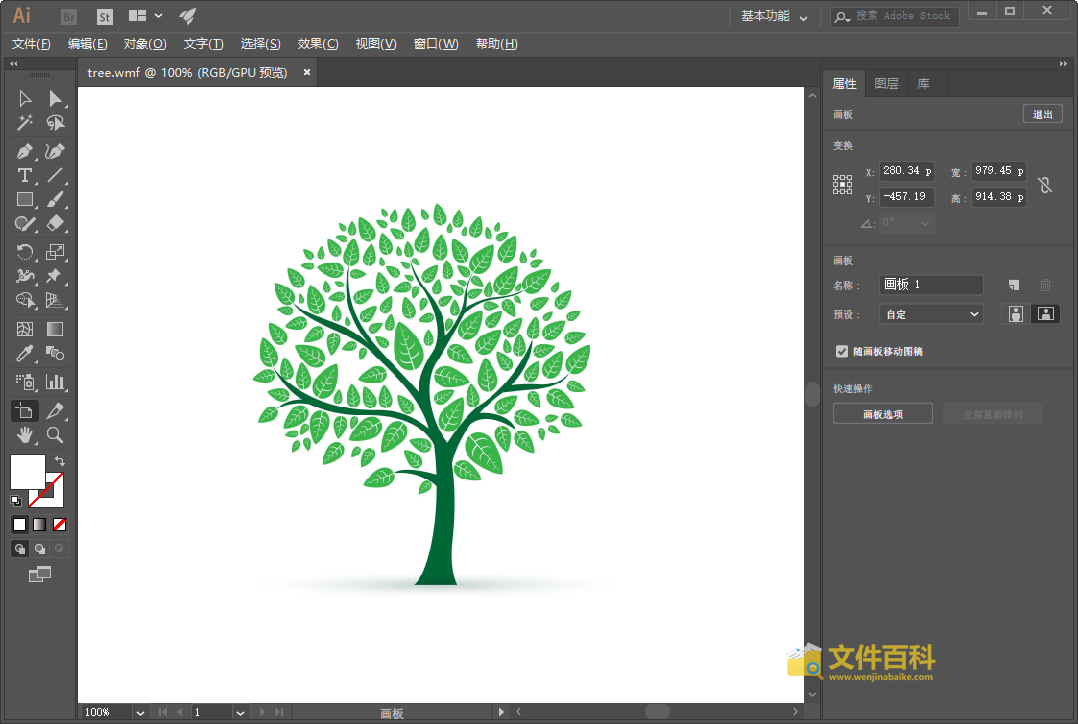Select the Direct Selection tool
This screenshot has width=1078, height=724.
(55, 99)
